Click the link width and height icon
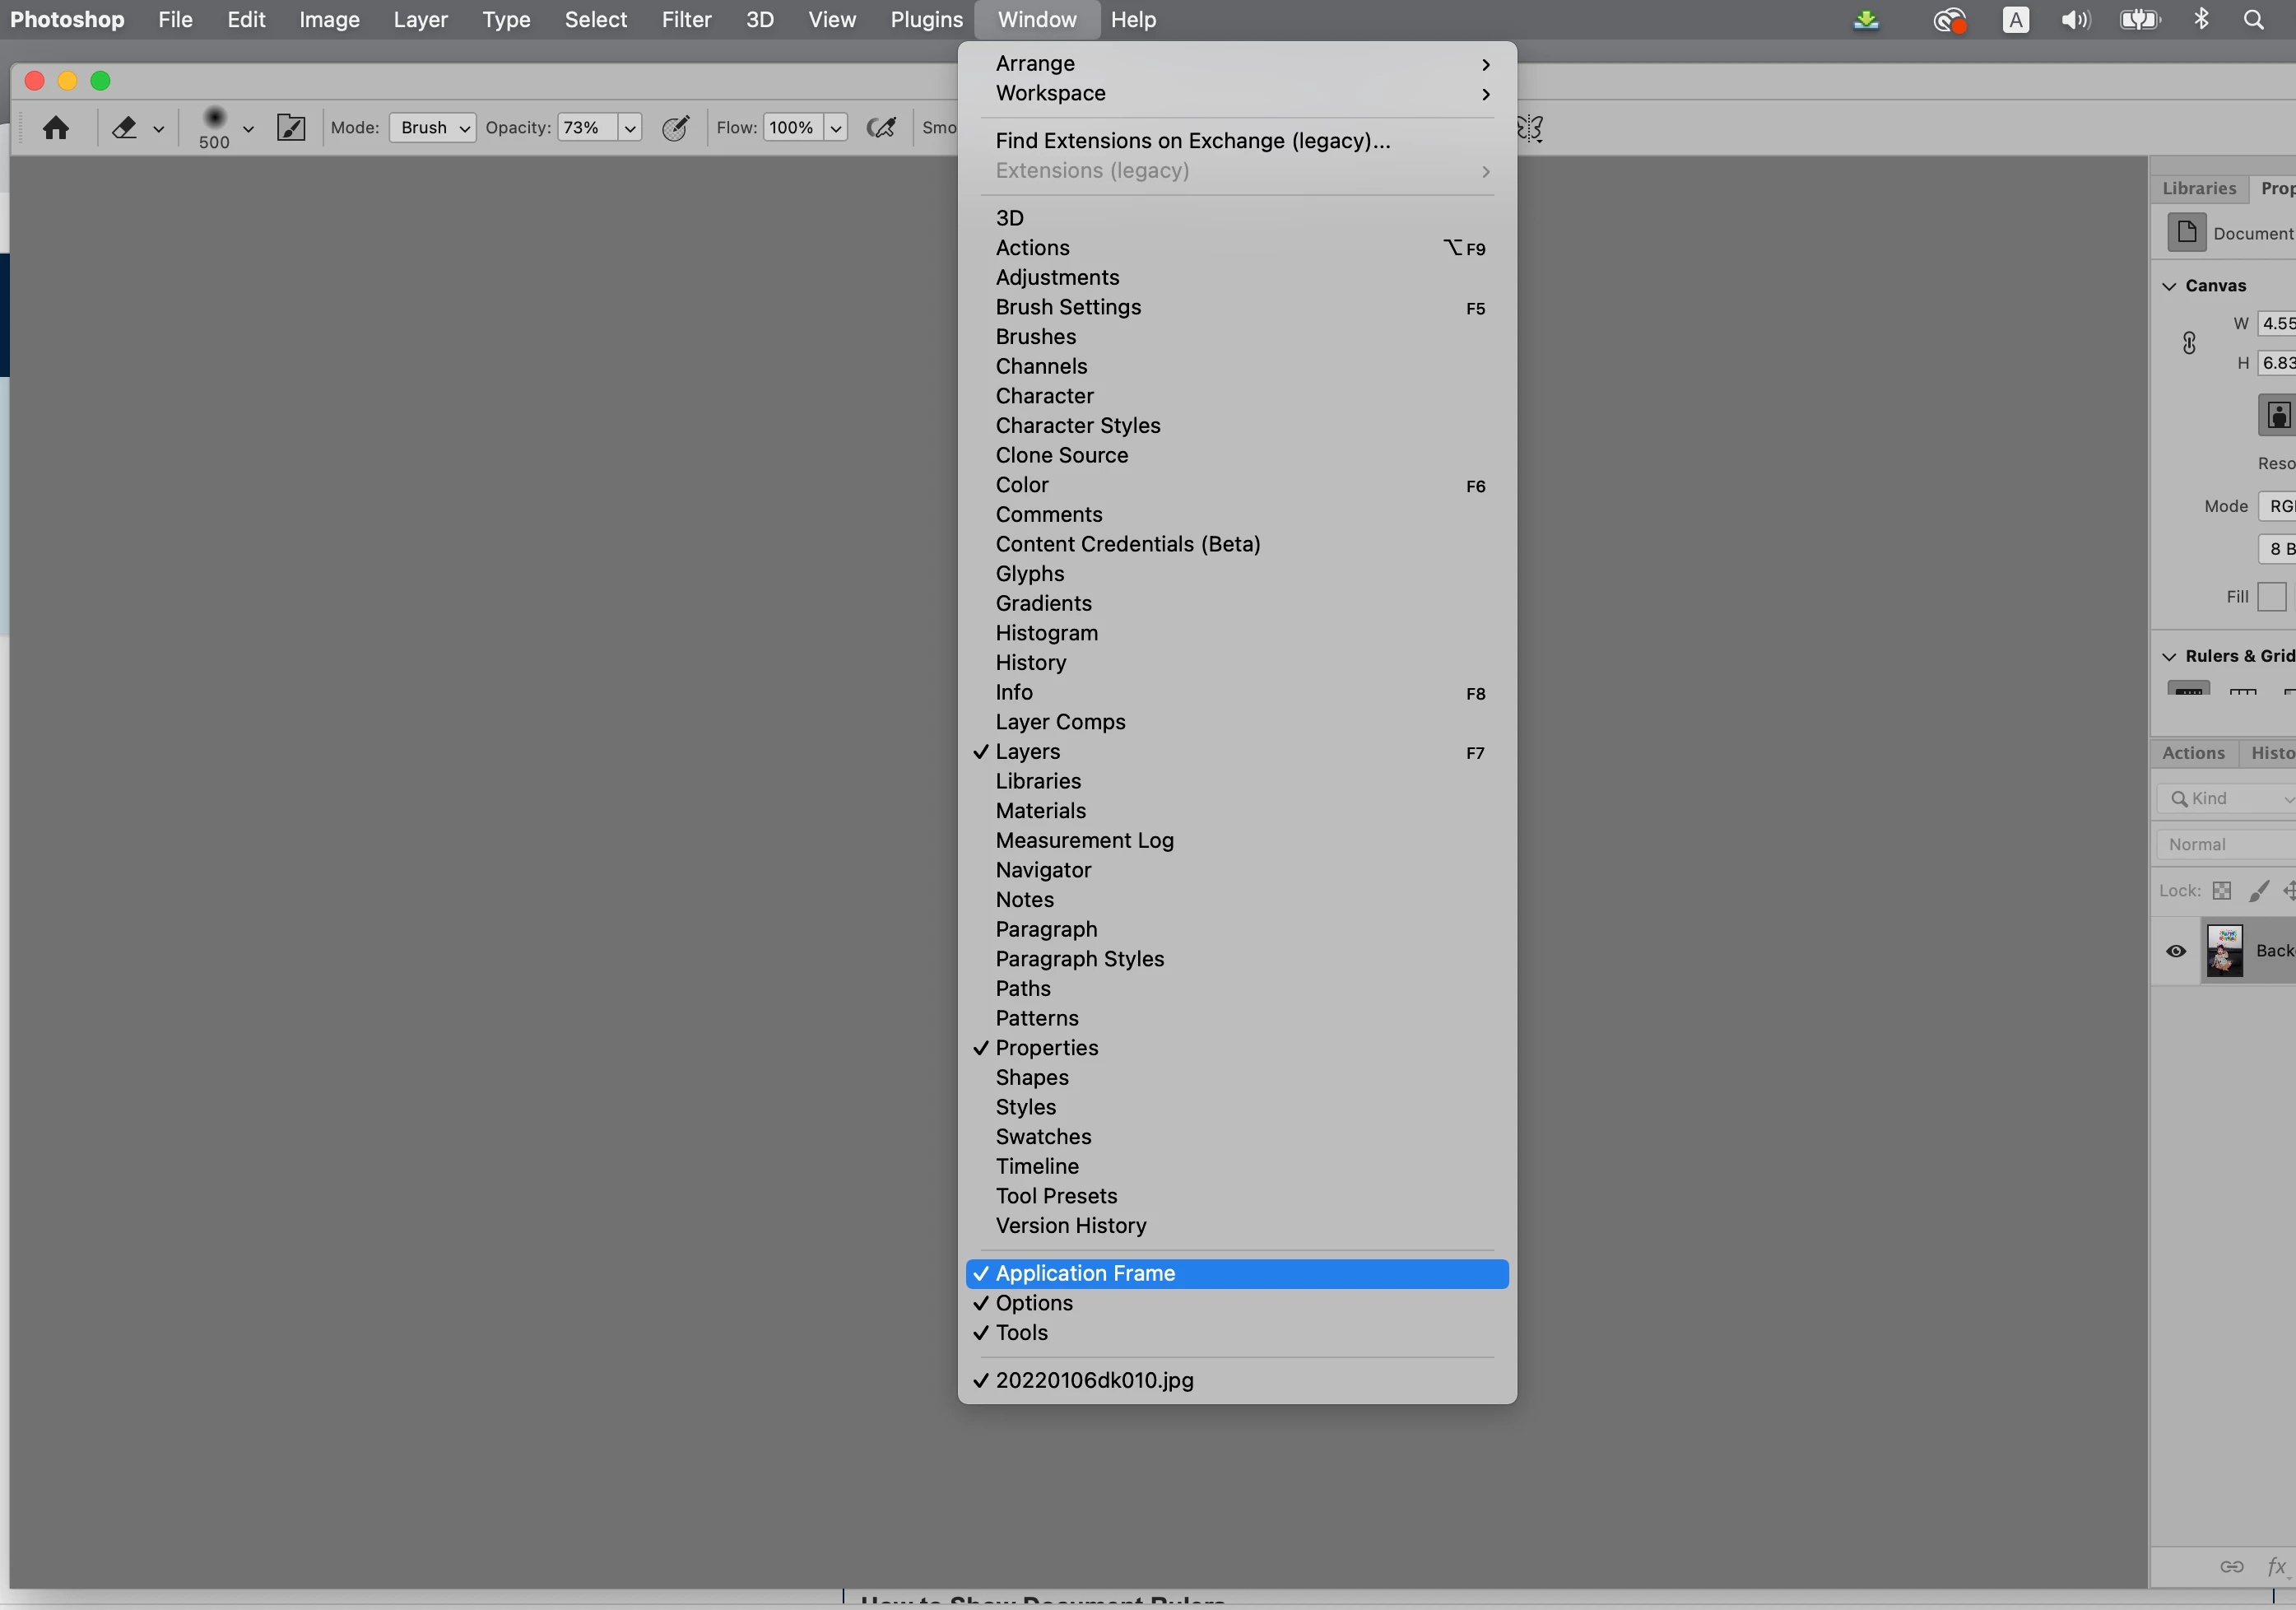This screenshot has height=1610, width=2296. click(x=2189, y=343)
